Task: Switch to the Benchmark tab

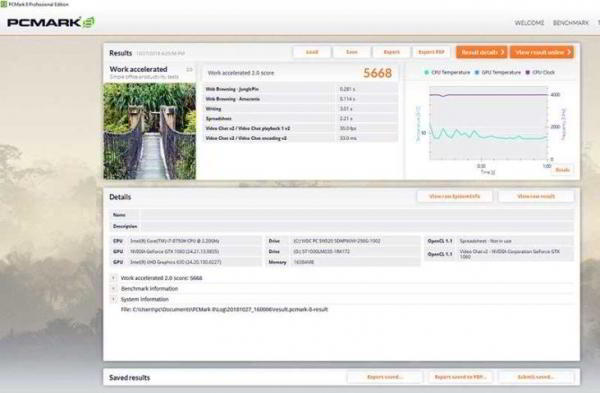Action: [571, 23]
